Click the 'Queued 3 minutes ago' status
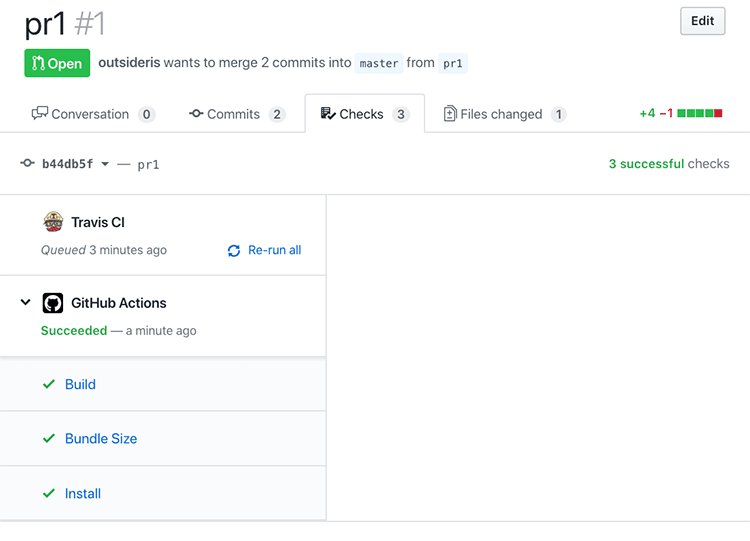Viewport: 750px width, 541px height. (104, 250)
